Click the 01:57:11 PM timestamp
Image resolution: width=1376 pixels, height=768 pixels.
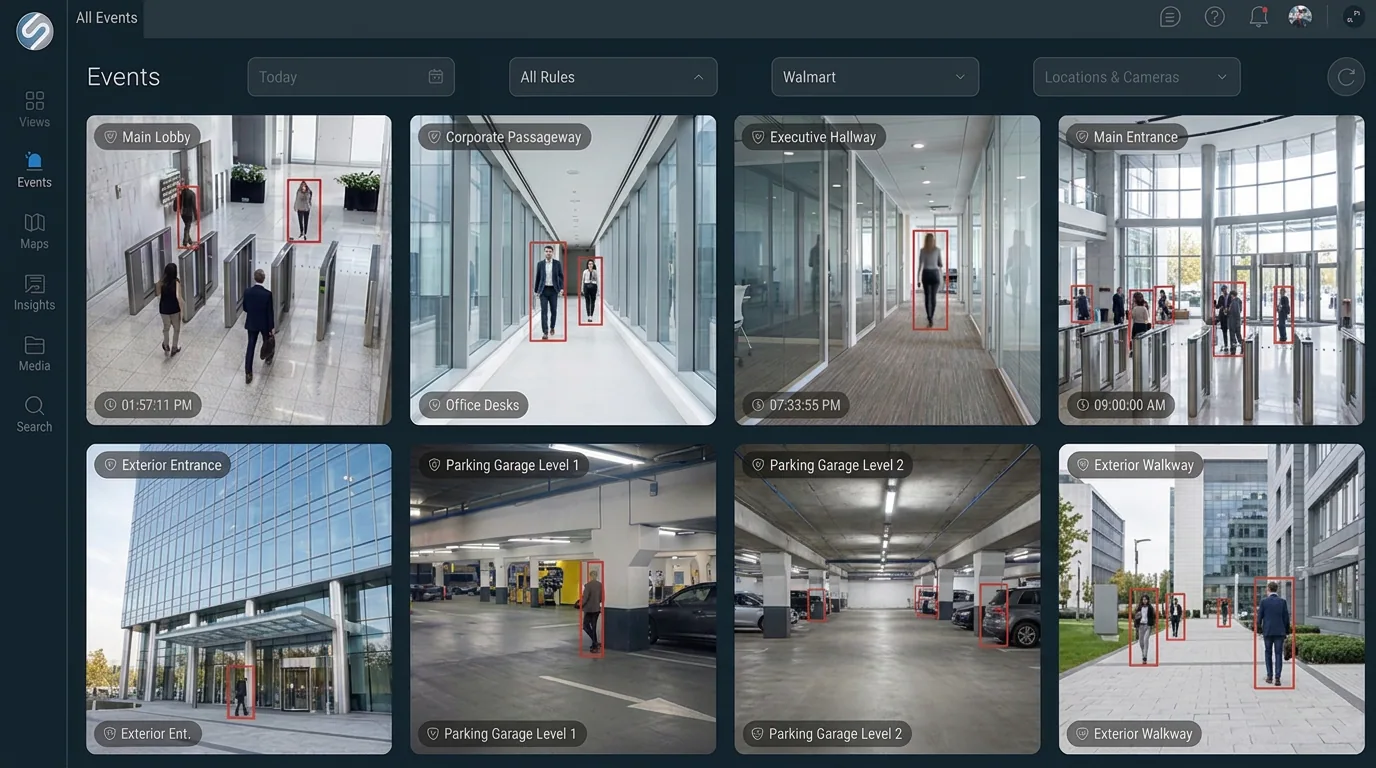[148, 405]
